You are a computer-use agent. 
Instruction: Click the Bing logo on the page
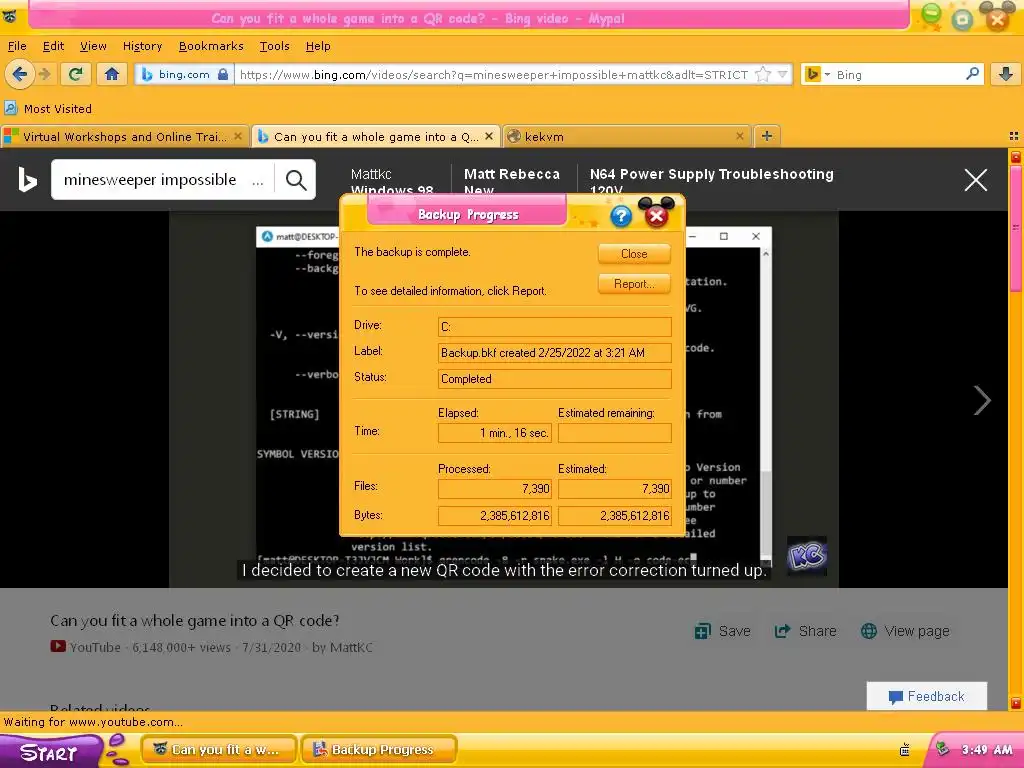pyautogui.click(x=27, y=180)
